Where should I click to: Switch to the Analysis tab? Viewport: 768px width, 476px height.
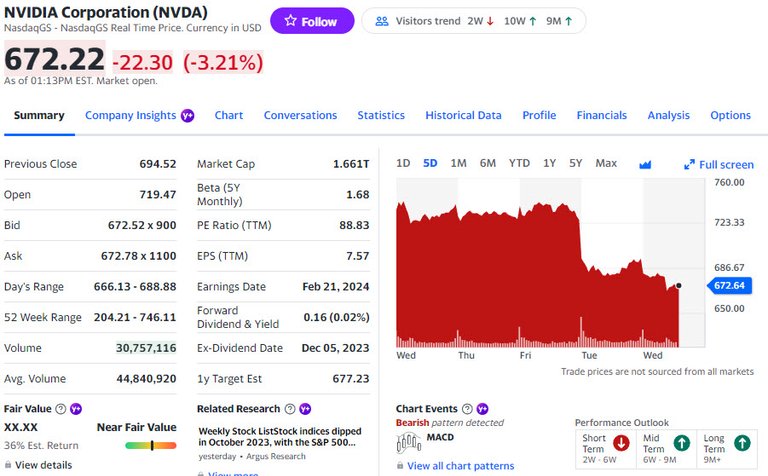click(669, 115)
